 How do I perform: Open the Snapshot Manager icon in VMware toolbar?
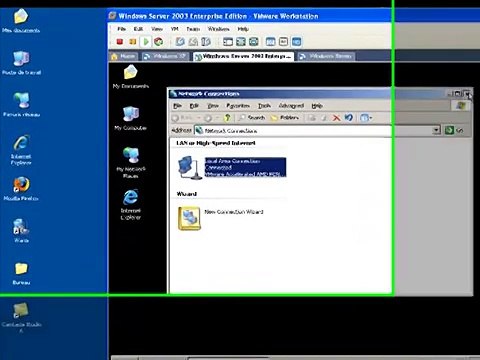click(206, 42)
